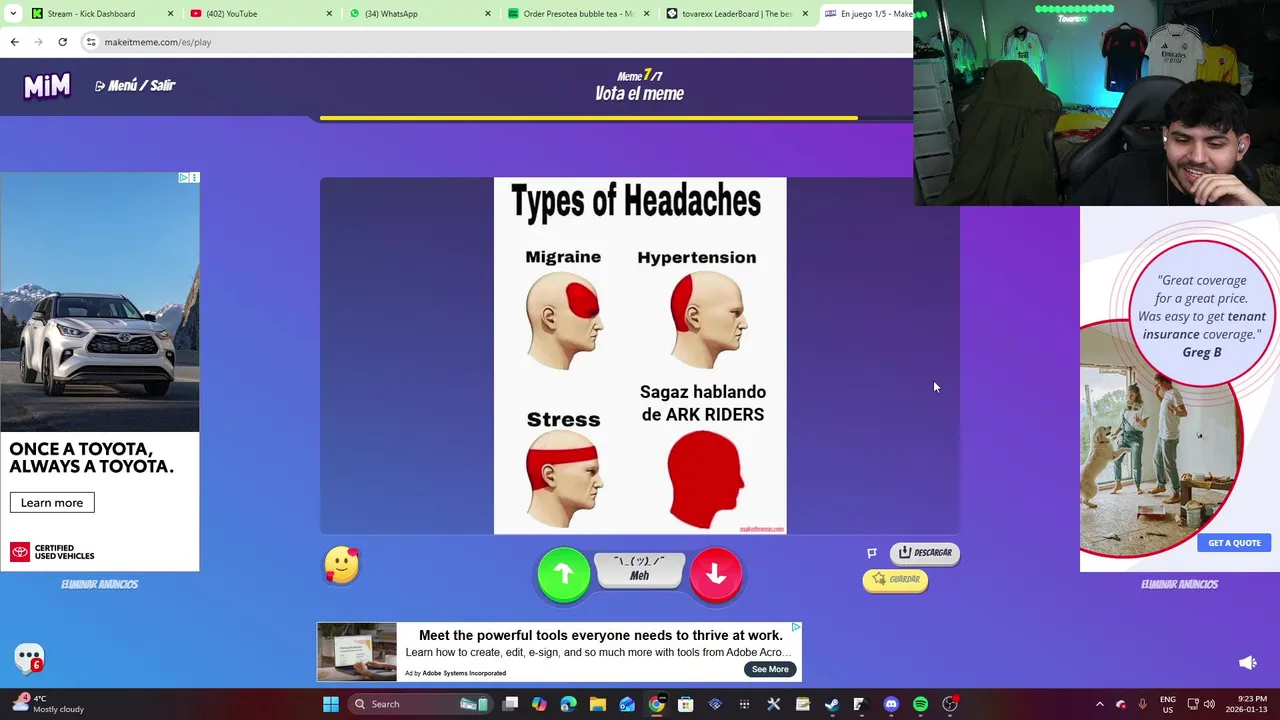Open the 4°C weather widget
1280x720 pixels.
47,704
